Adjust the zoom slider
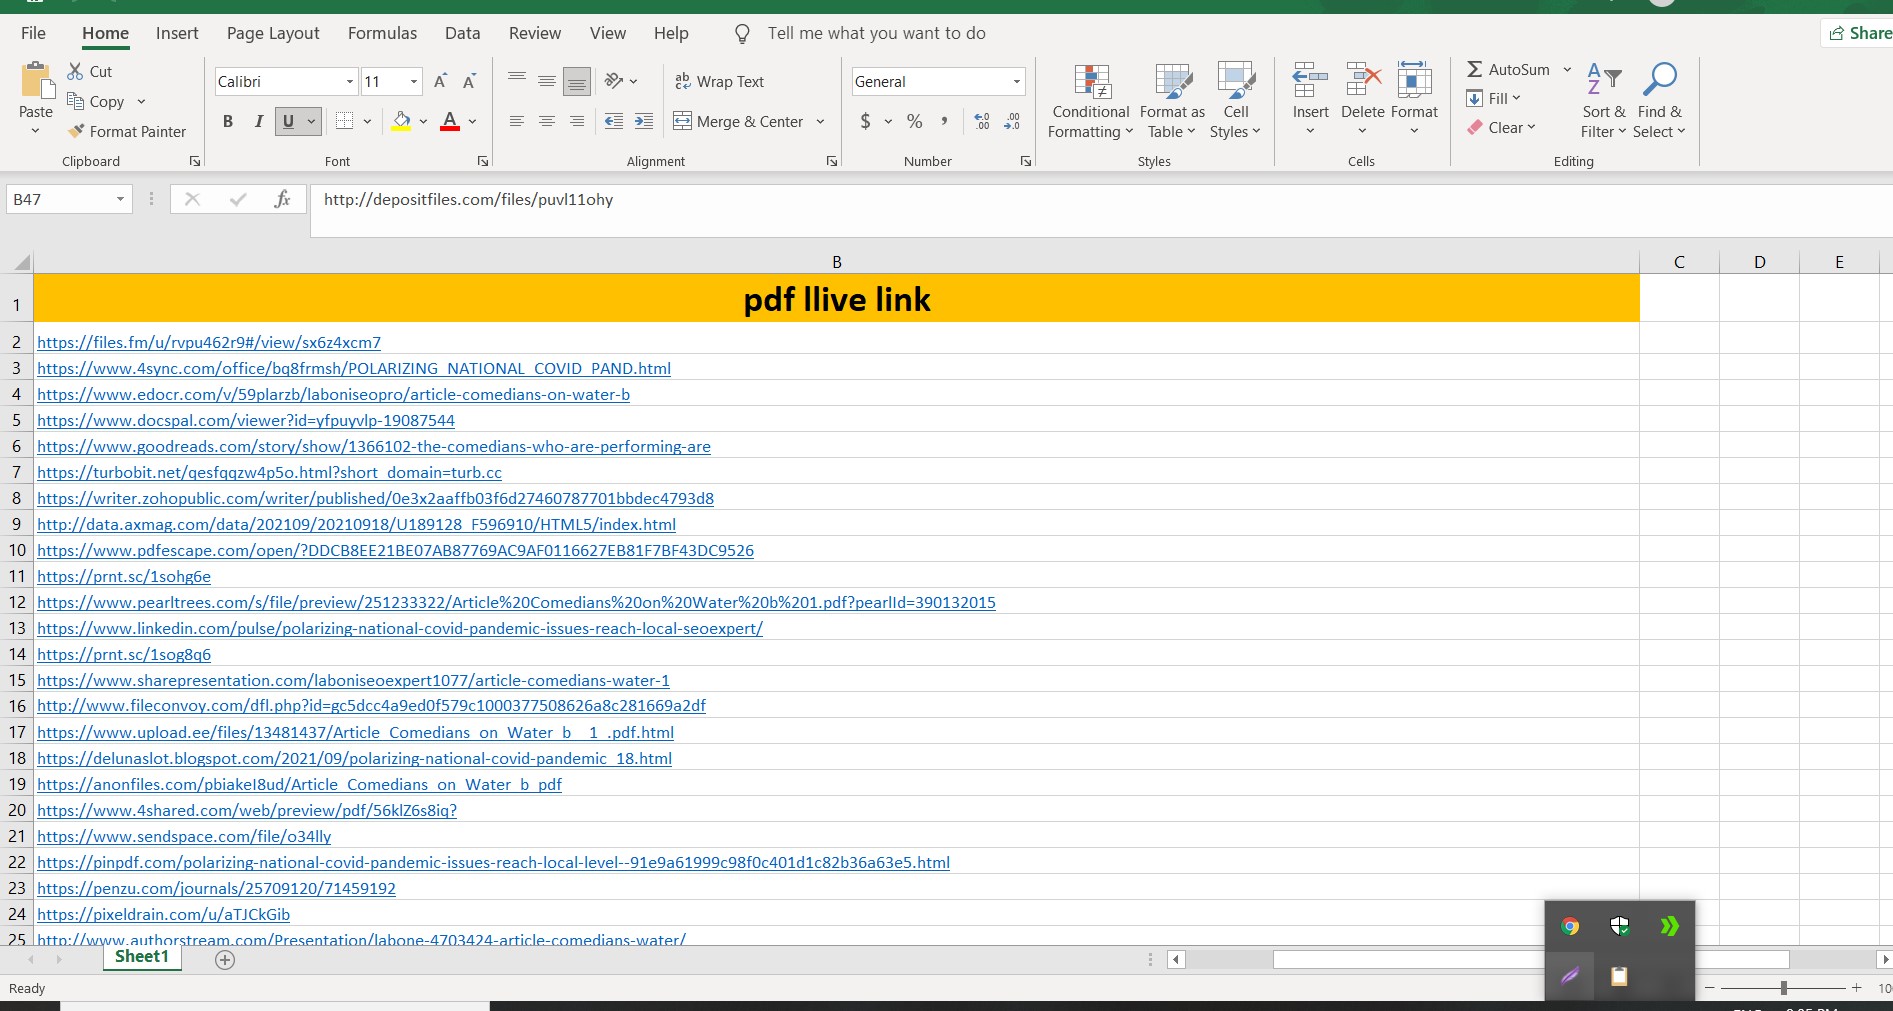The width and height of the screenshot is (1893, 1011). pos(1784,988)
